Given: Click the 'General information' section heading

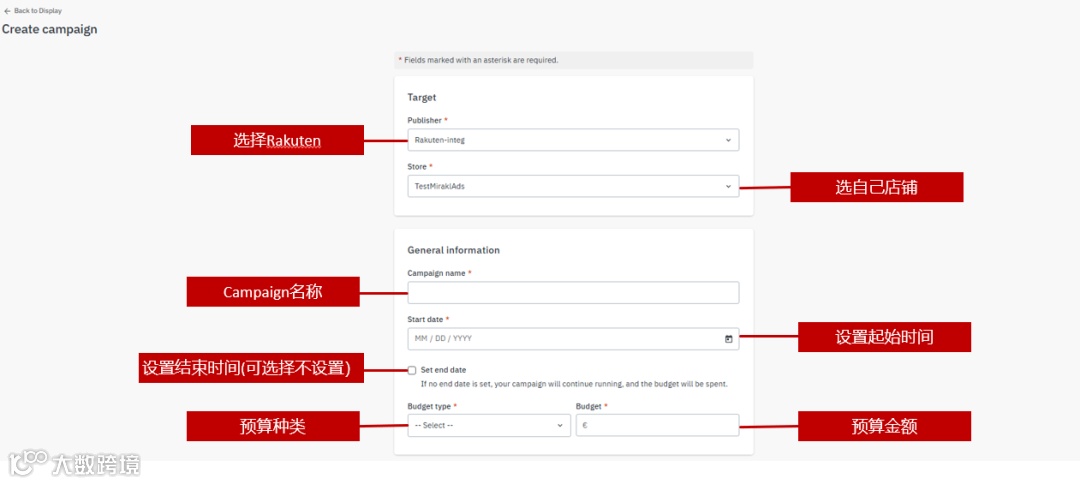Looking at the screenshot, I should (453, 250).
